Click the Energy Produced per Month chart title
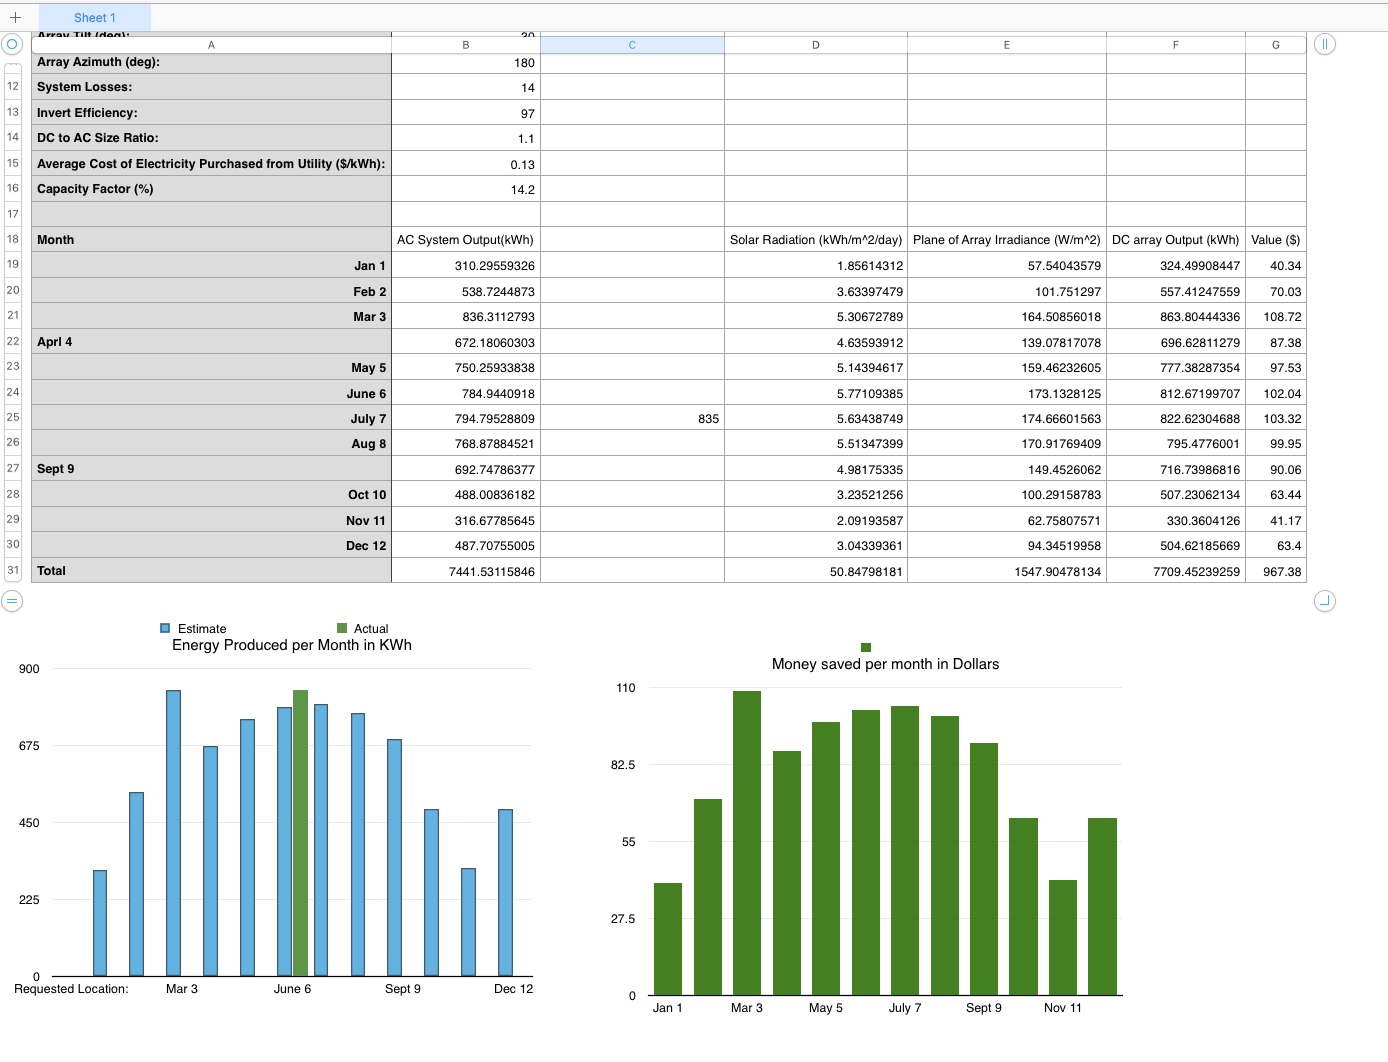This screenshot has height=1062, width=1388. [290, 645]
